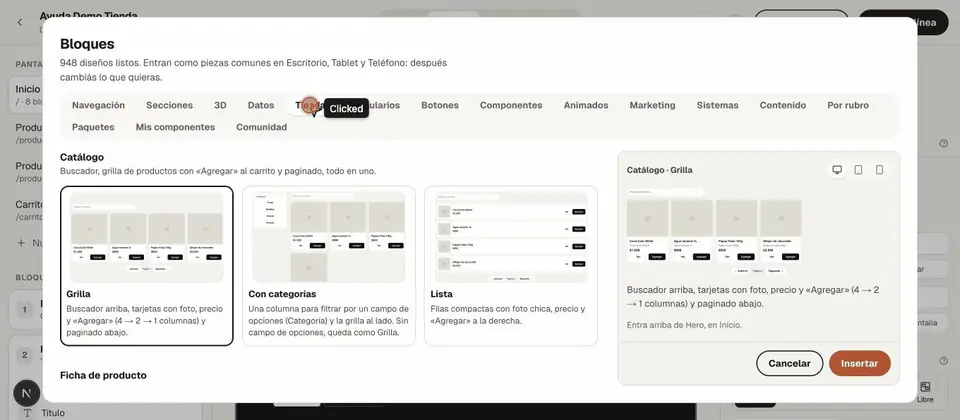This screenshot has width=960, height=420.
Task: Go back with the top-left arrow
Action: pyautogui.click(x=20, y=22)
